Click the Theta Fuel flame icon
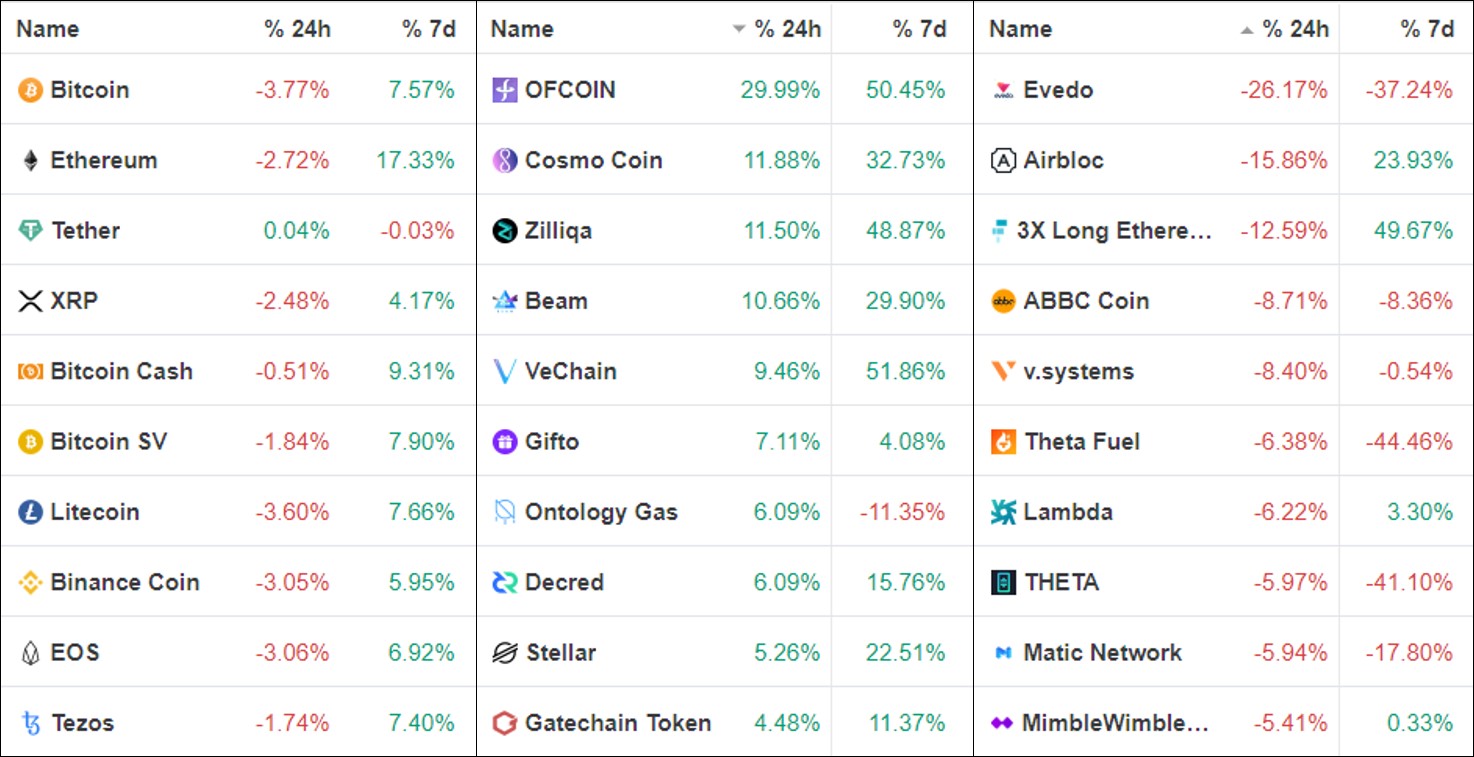1474x757 pixels. (1003, 441)
